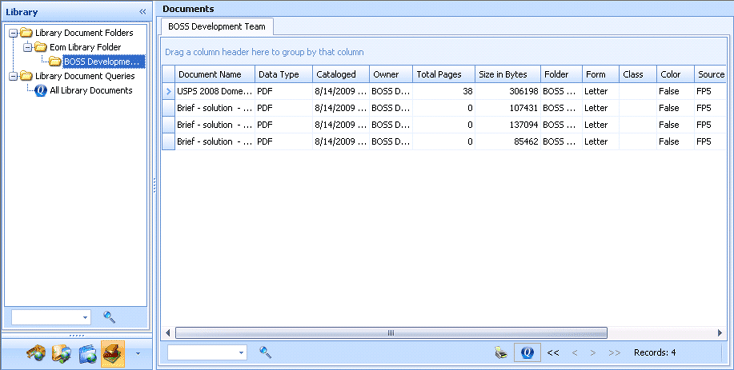Go to first page with << button
Image resolution: width=734 pixels, height=370 pixels.
click(553, 353)
